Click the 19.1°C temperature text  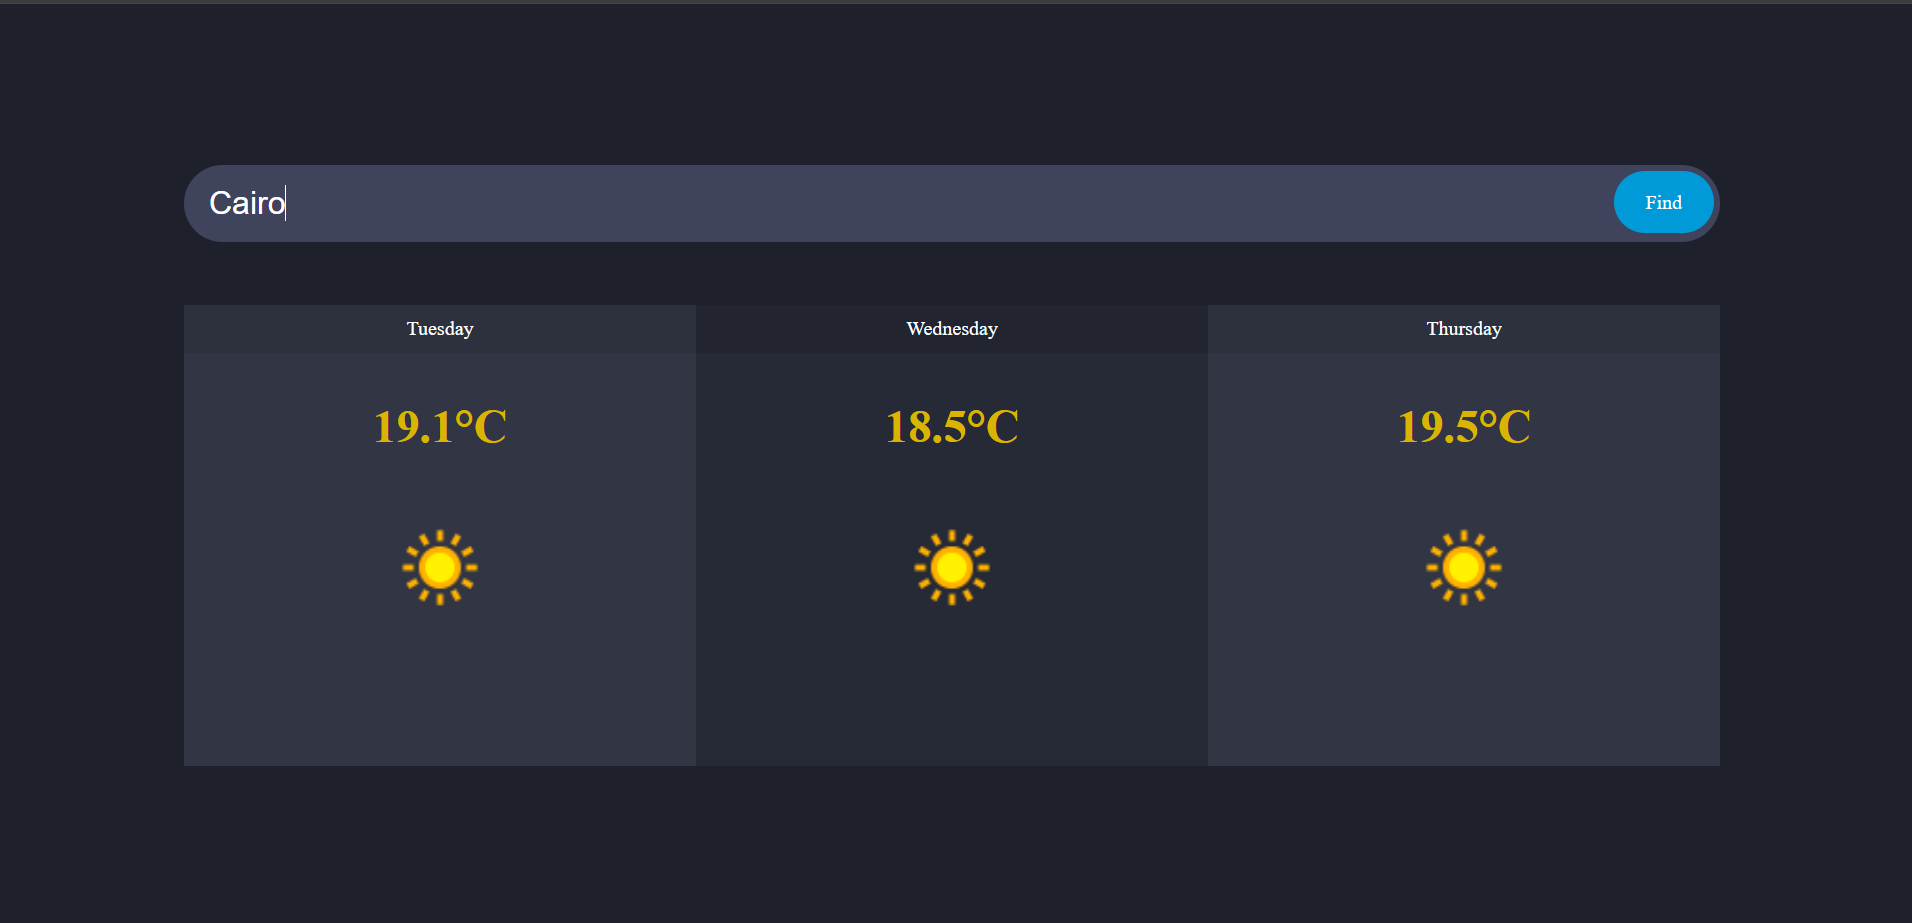click(x=440, y=427)
